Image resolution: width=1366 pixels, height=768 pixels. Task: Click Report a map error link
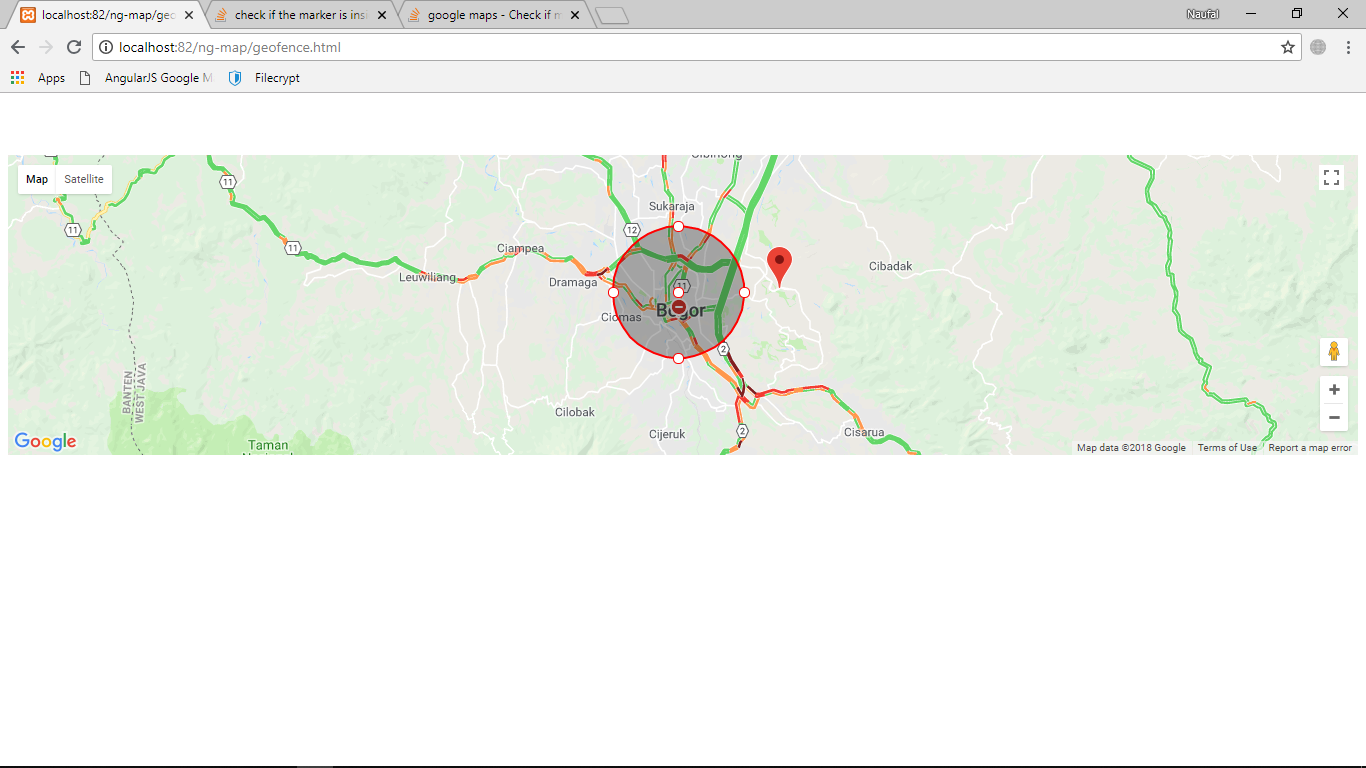1310,448
